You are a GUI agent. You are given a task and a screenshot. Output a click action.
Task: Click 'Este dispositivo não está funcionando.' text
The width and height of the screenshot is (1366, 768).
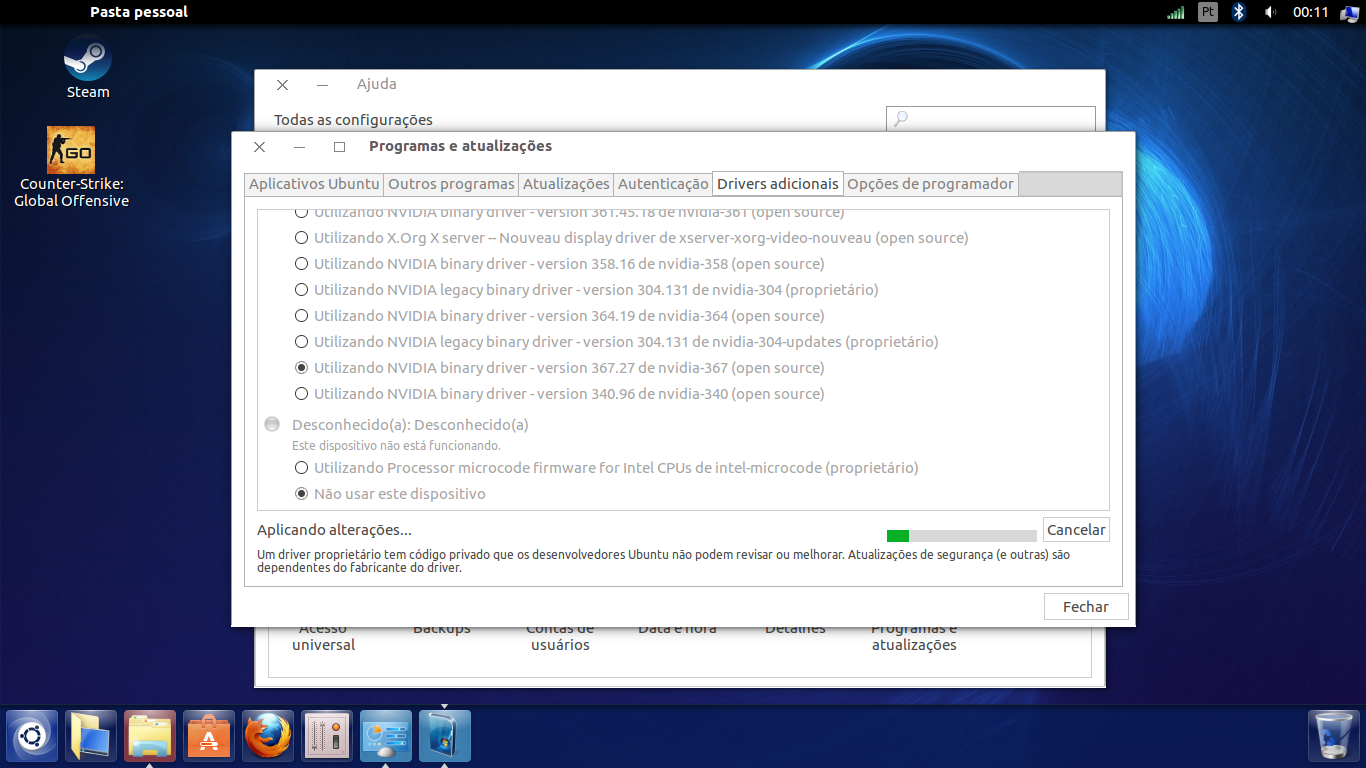396,446
